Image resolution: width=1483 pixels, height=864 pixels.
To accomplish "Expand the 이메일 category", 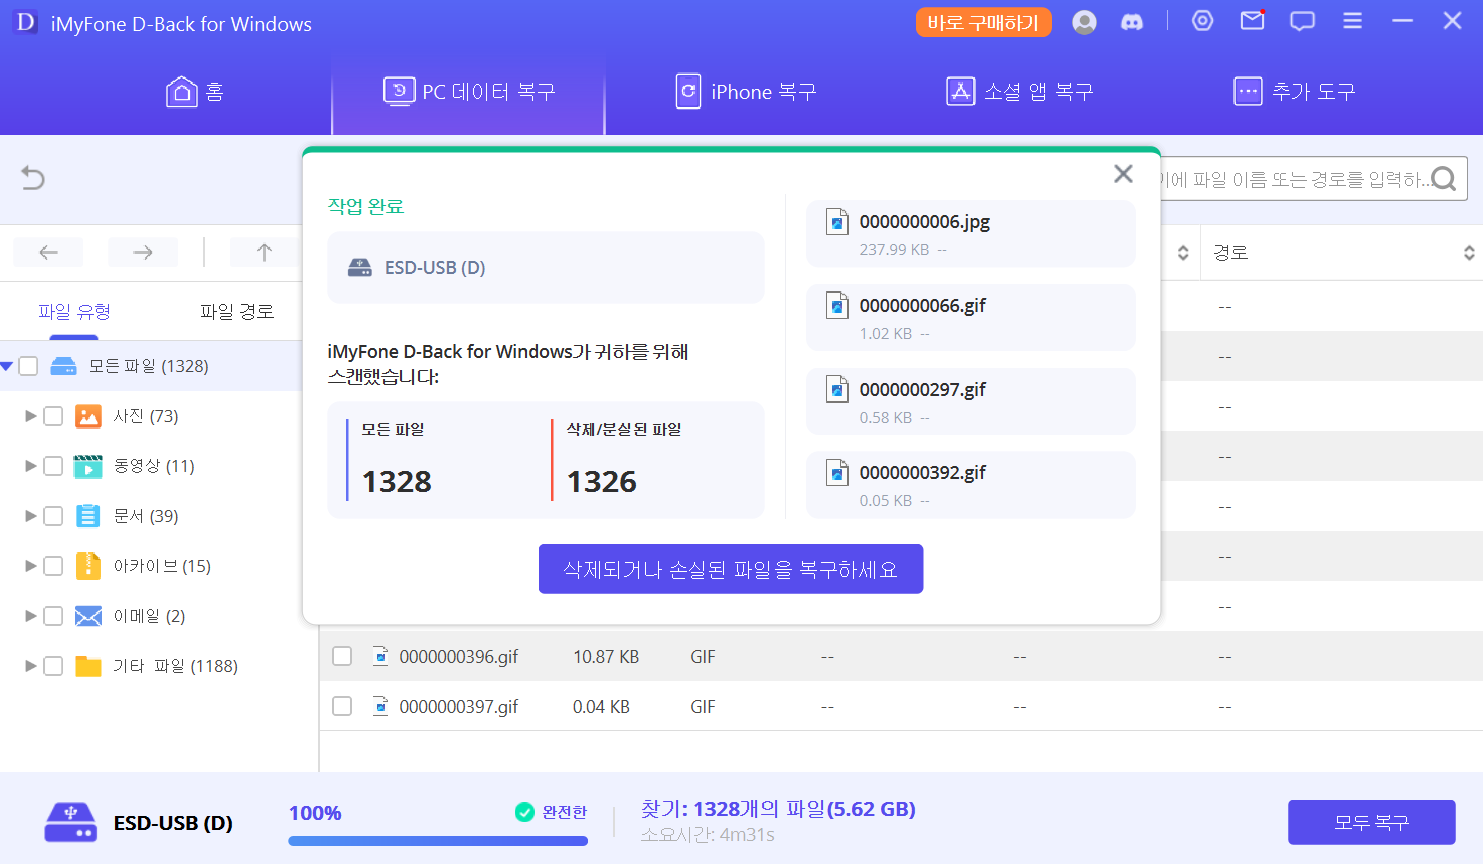I will pos(31,616).
